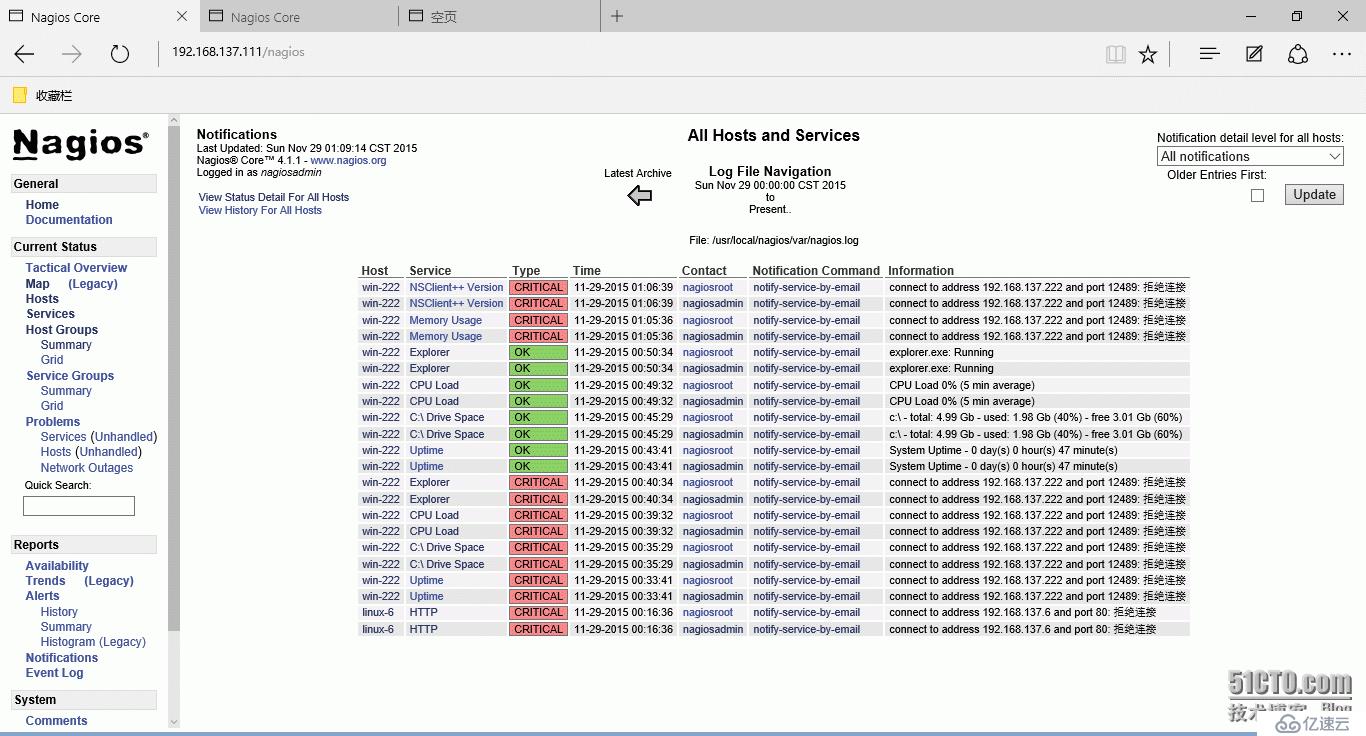Open Availability report
The width and height of the screenshot is (1366, 736).
pyautogui.click(x=57, y=566)
